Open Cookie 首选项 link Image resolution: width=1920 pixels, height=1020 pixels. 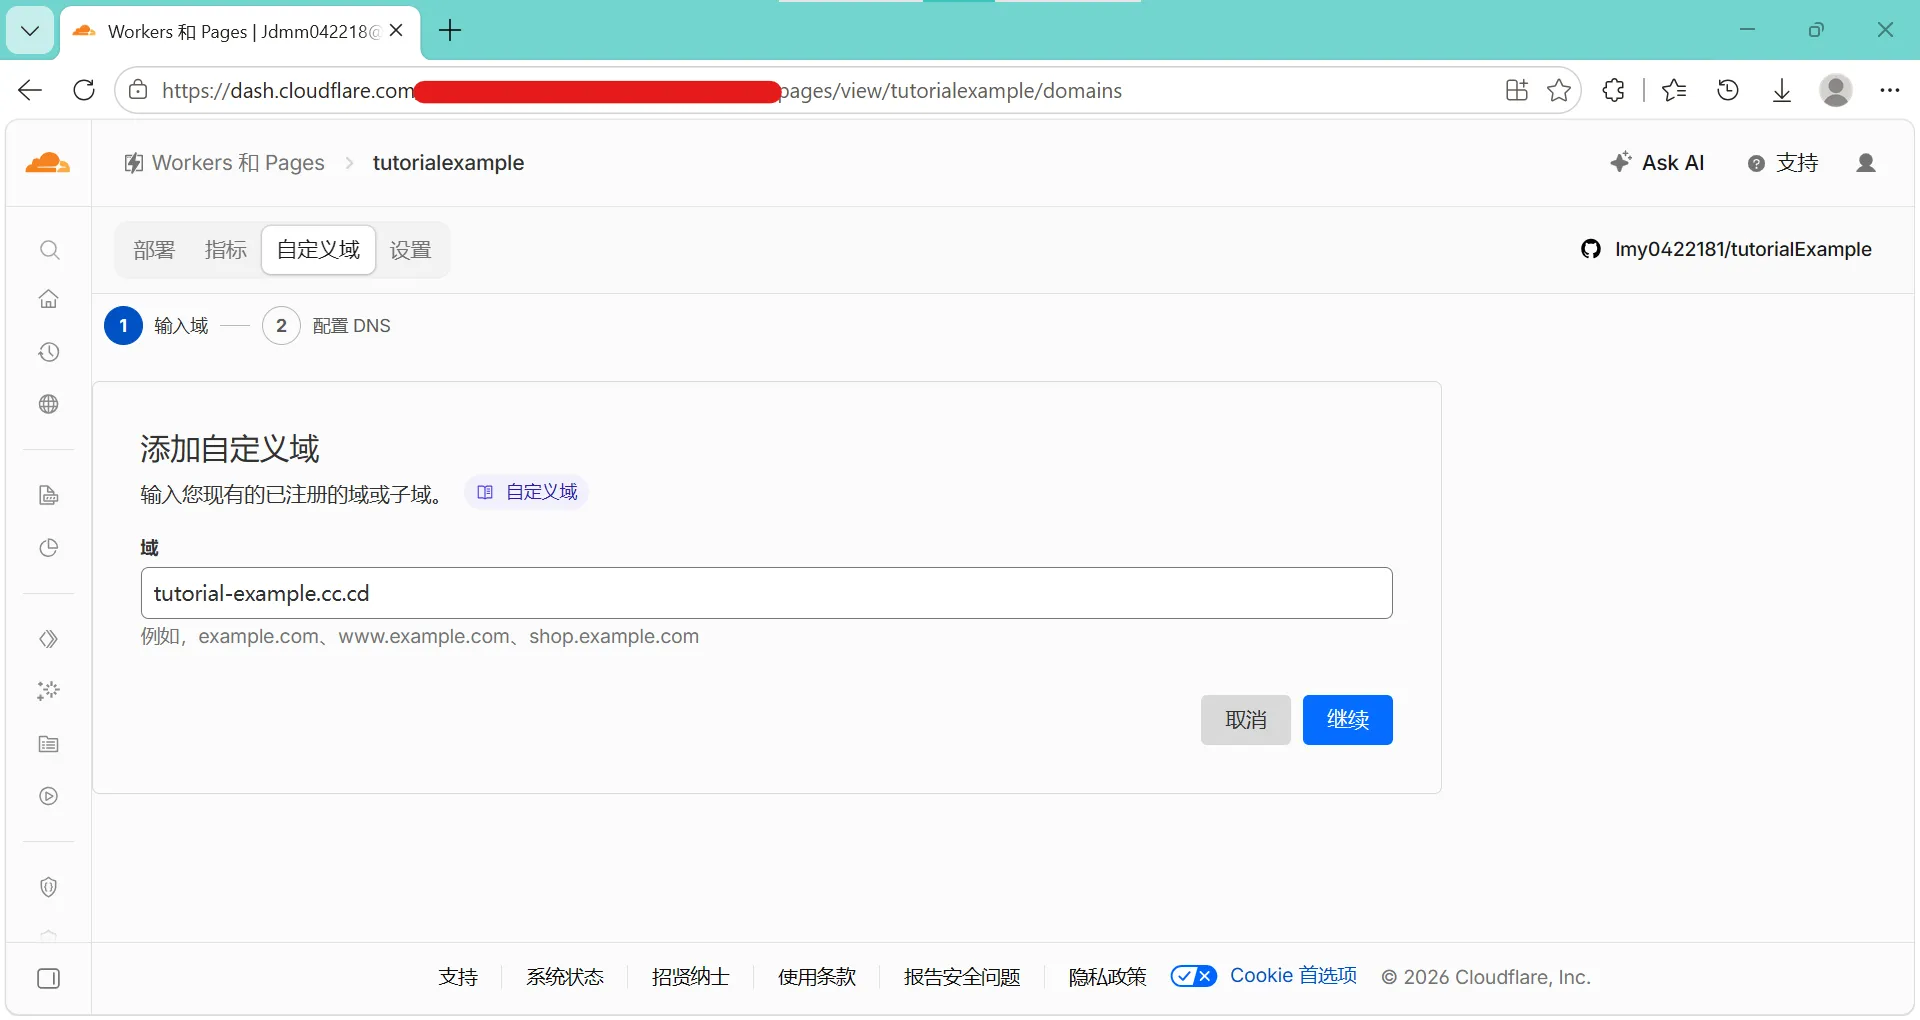1293,976
